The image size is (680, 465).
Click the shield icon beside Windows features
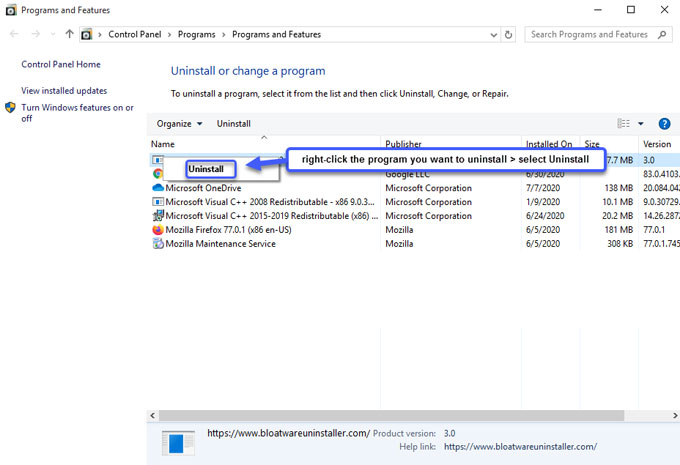[10, 107]
